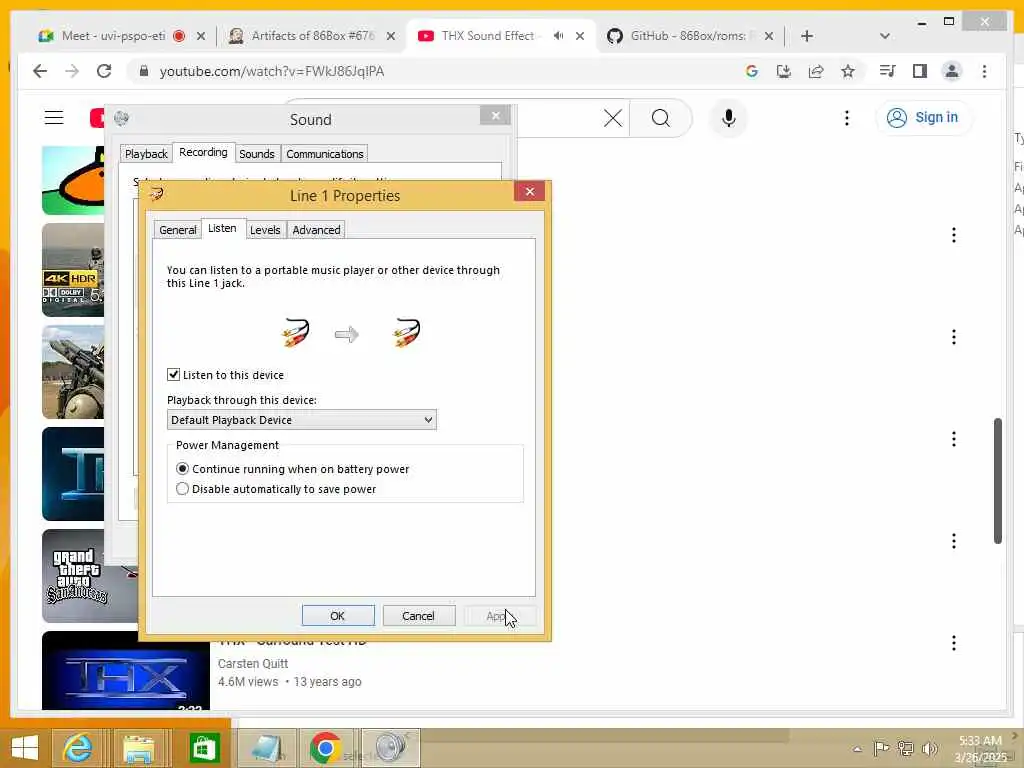Click the YouTube page vertical scrollbar

998,481
